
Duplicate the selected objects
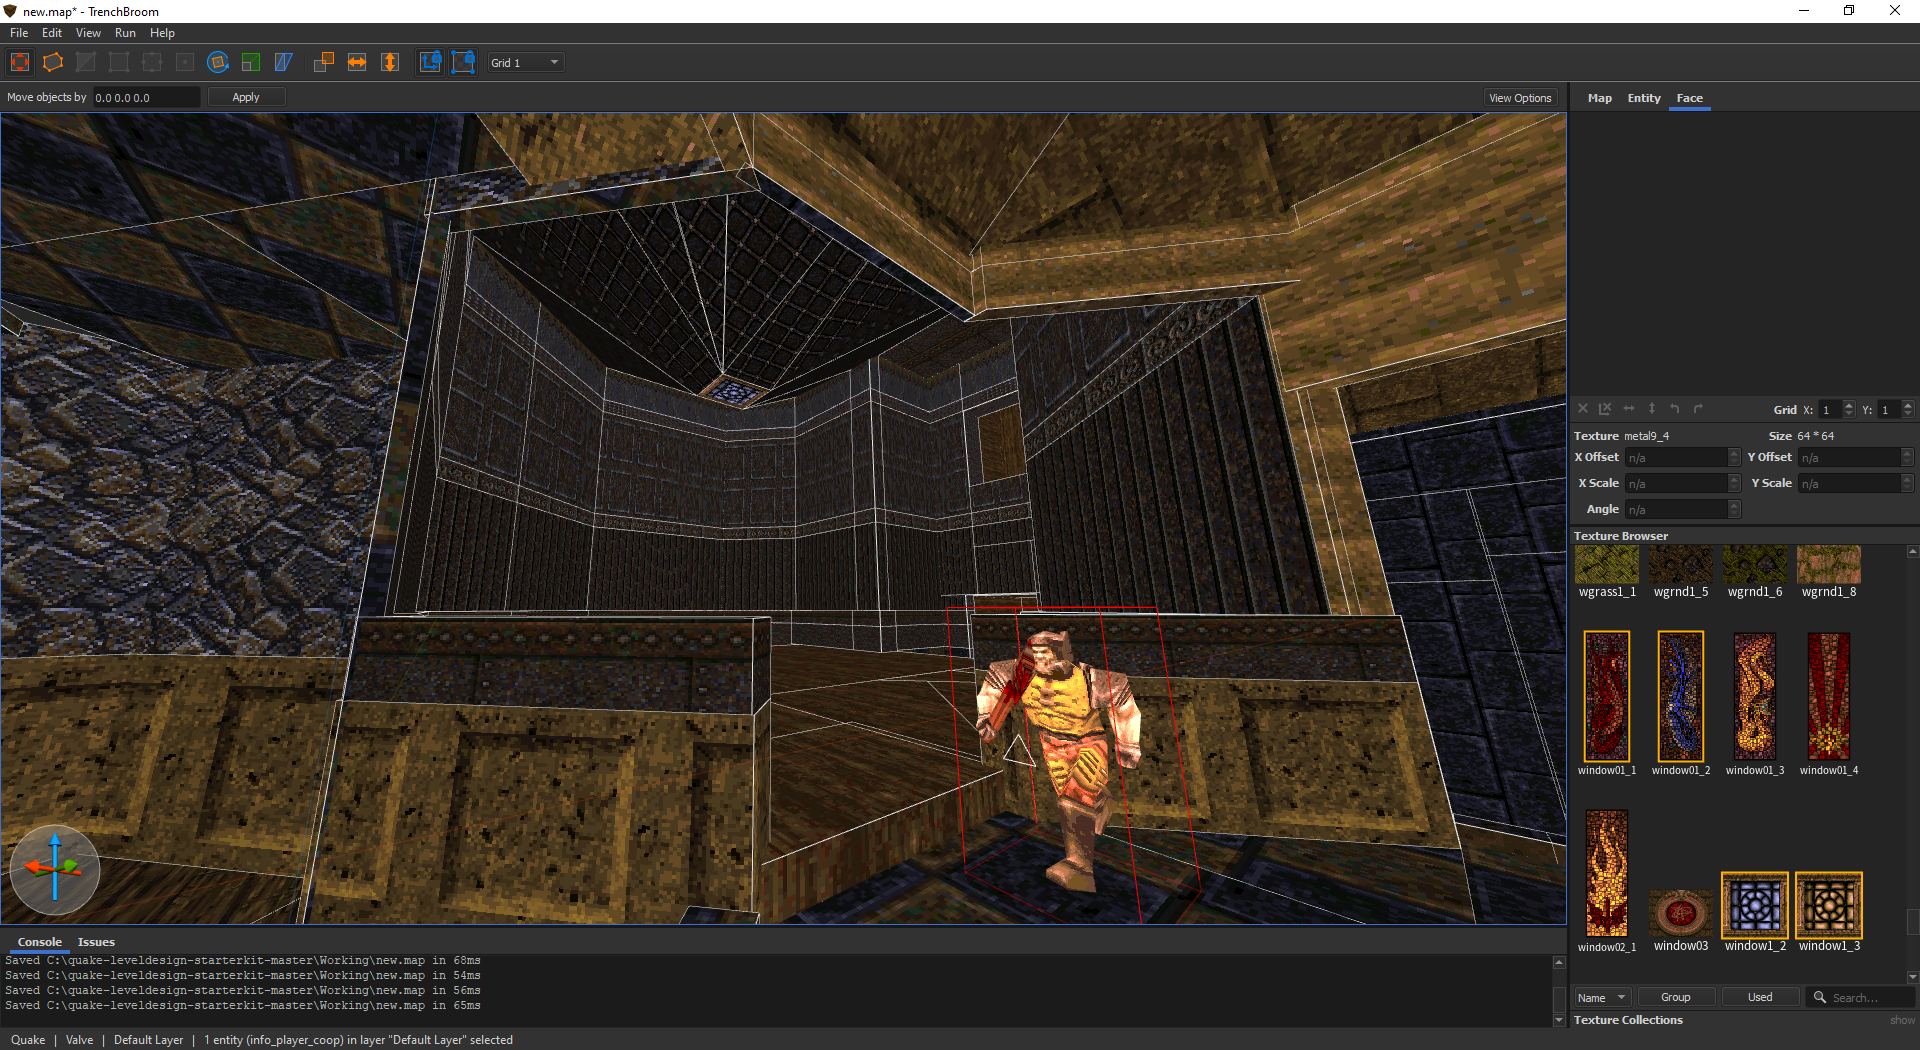[324, 62]
